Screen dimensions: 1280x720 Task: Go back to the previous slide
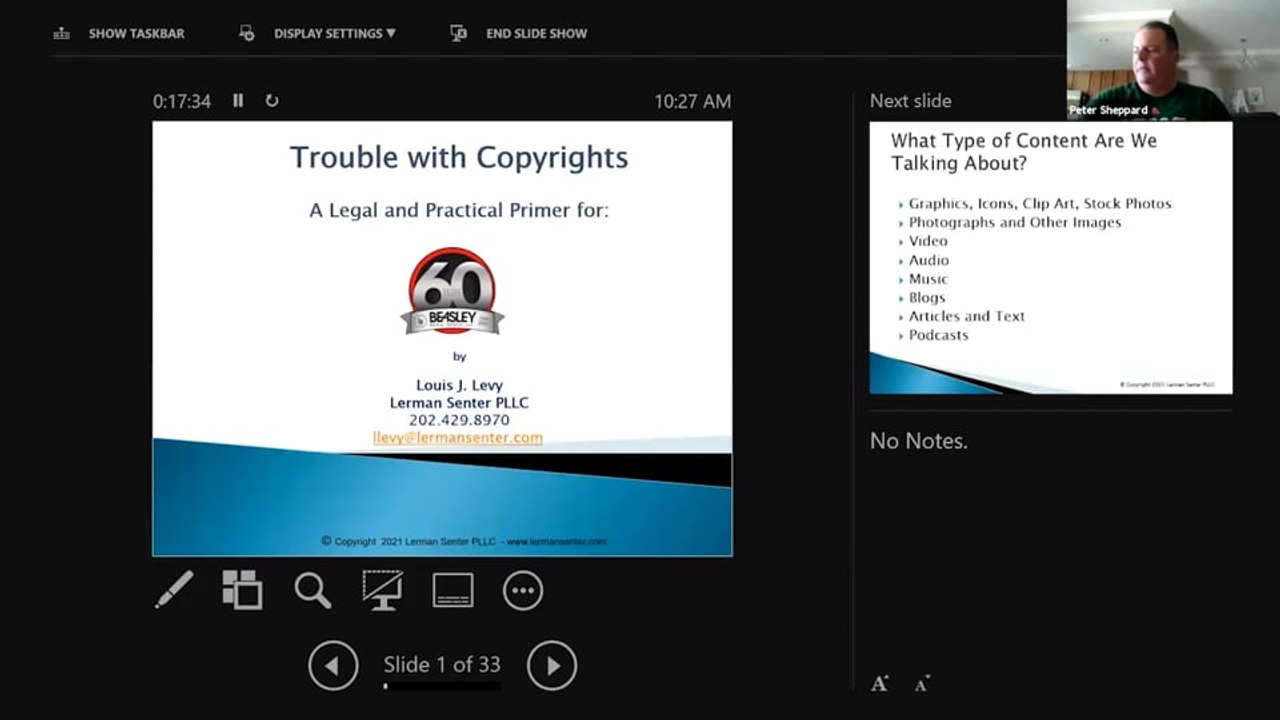(x=333, y=665)
